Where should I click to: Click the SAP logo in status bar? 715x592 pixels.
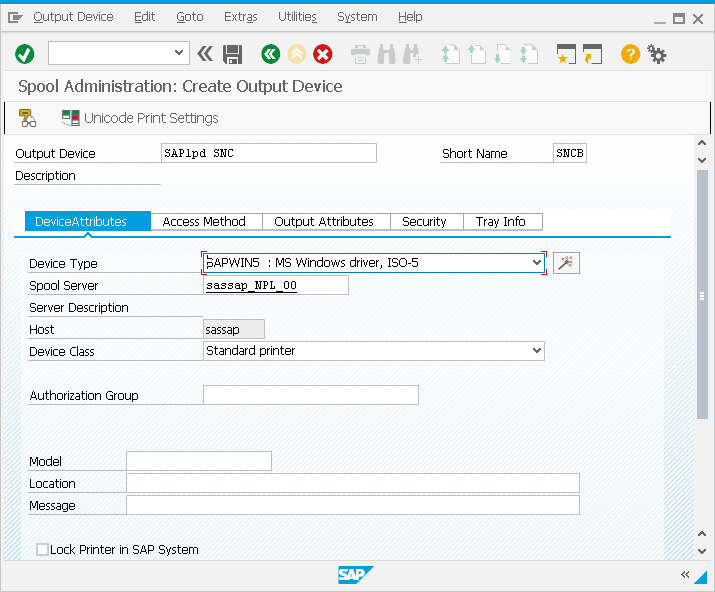[356, 575]
